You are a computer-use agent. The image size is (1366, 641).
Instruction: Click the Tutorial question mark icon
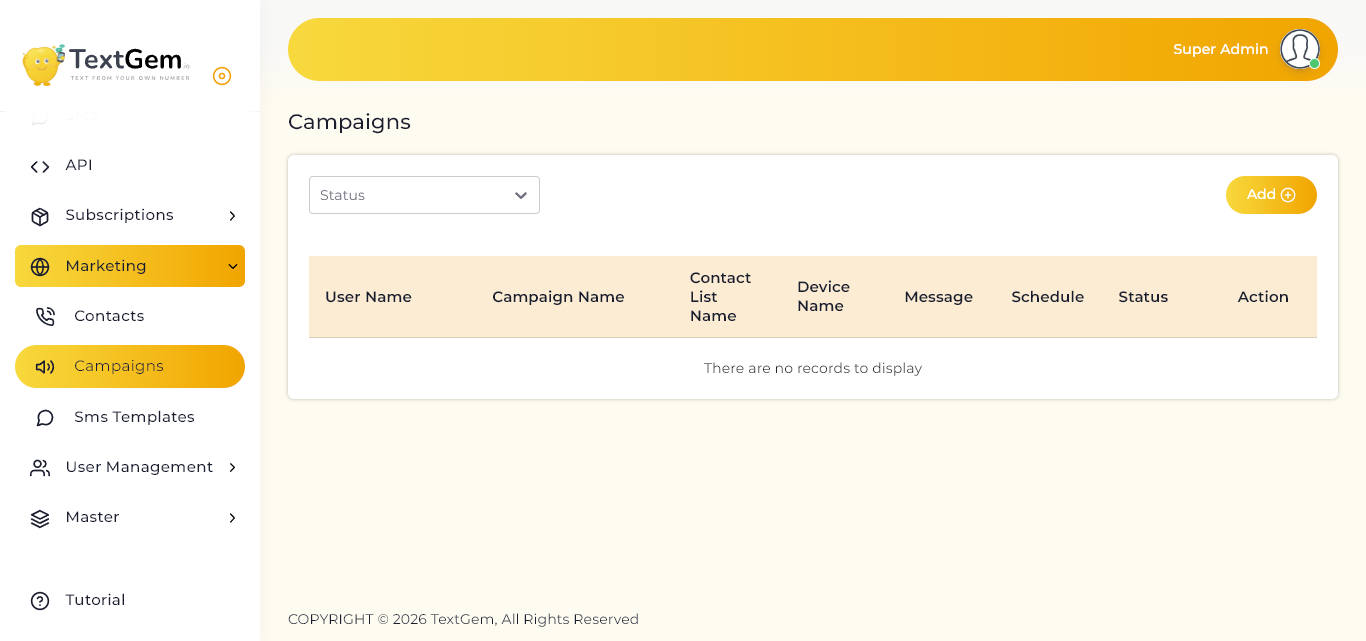[x=40, y=601]
